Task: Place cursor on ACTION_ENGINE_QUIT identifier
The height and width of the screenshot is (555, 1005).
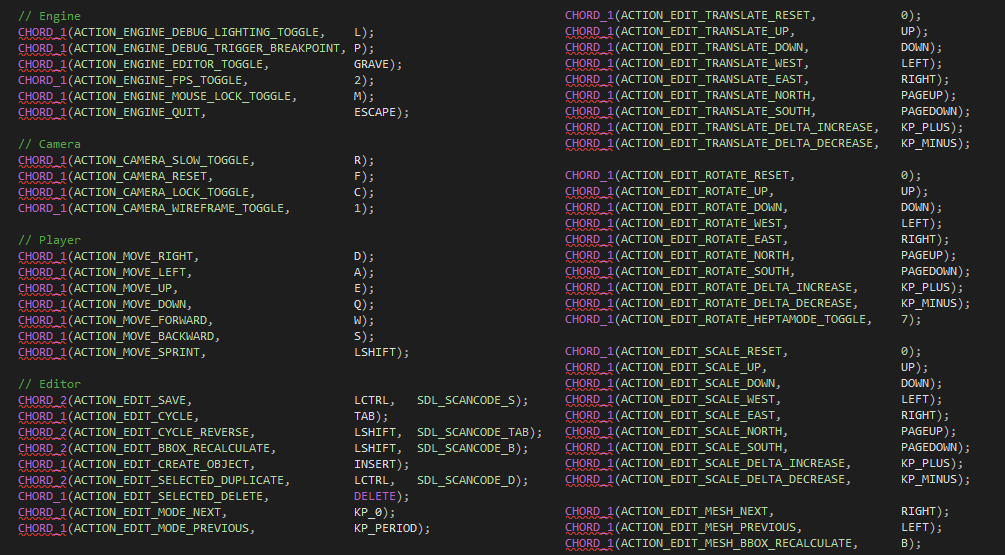Action: 140,112
